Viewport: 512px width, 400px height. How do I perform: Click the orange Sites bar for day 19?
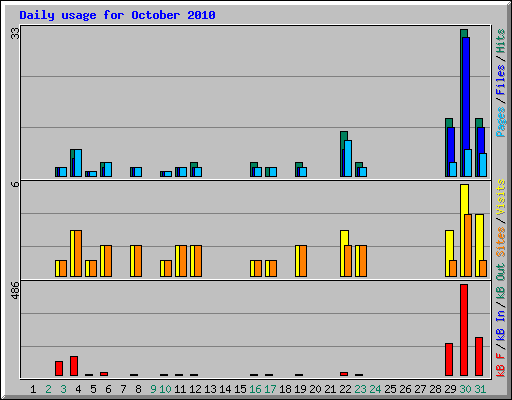coord(303,261)
